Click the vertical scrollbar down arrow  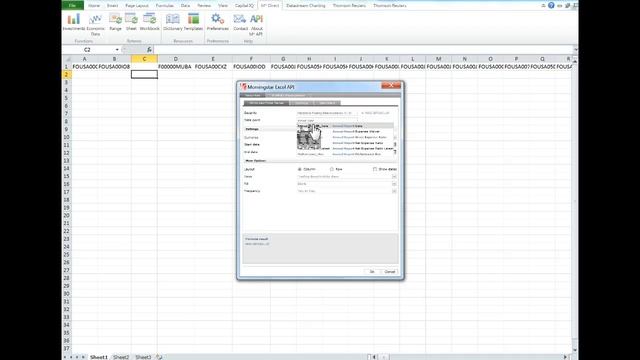tap(575, 350)
